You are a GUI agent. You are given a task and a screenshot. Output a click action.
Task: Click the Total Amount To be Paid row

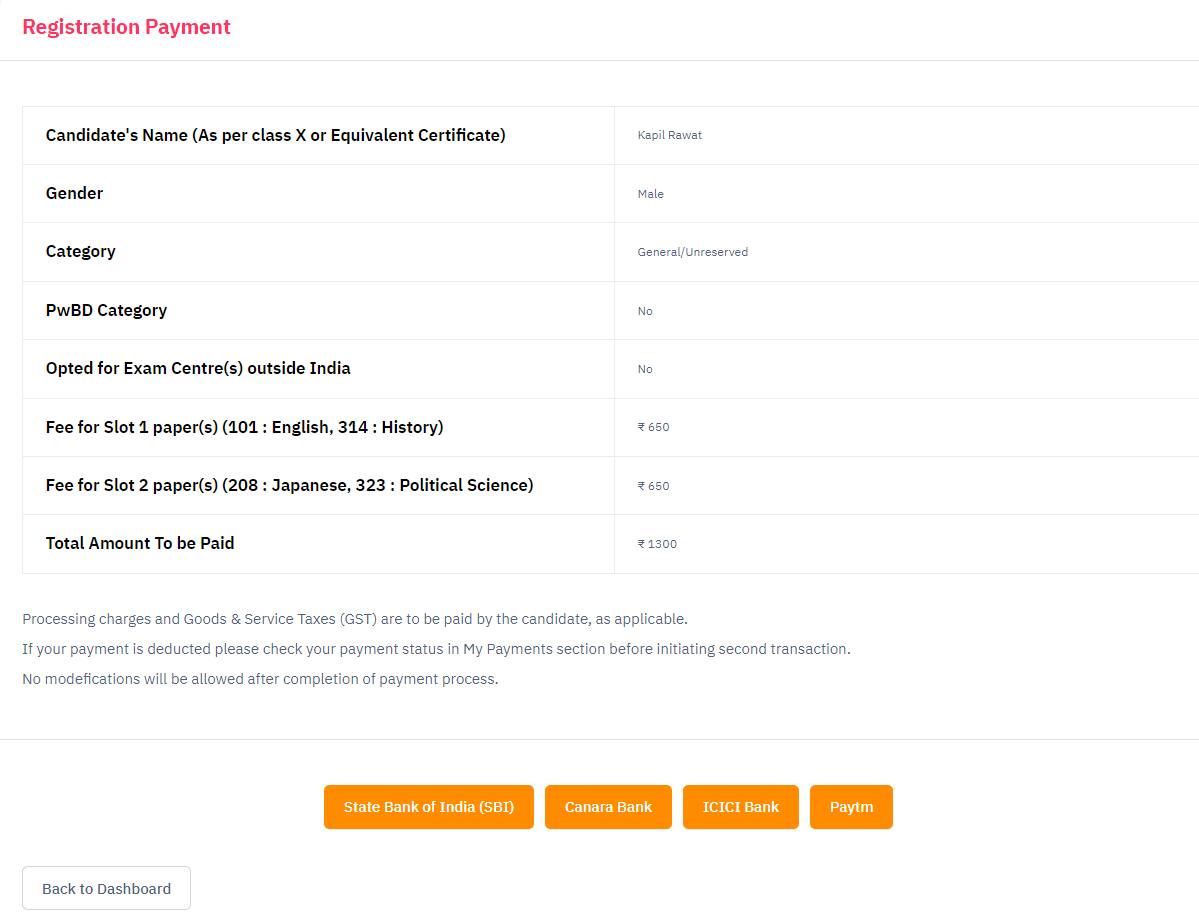(139, 543)
